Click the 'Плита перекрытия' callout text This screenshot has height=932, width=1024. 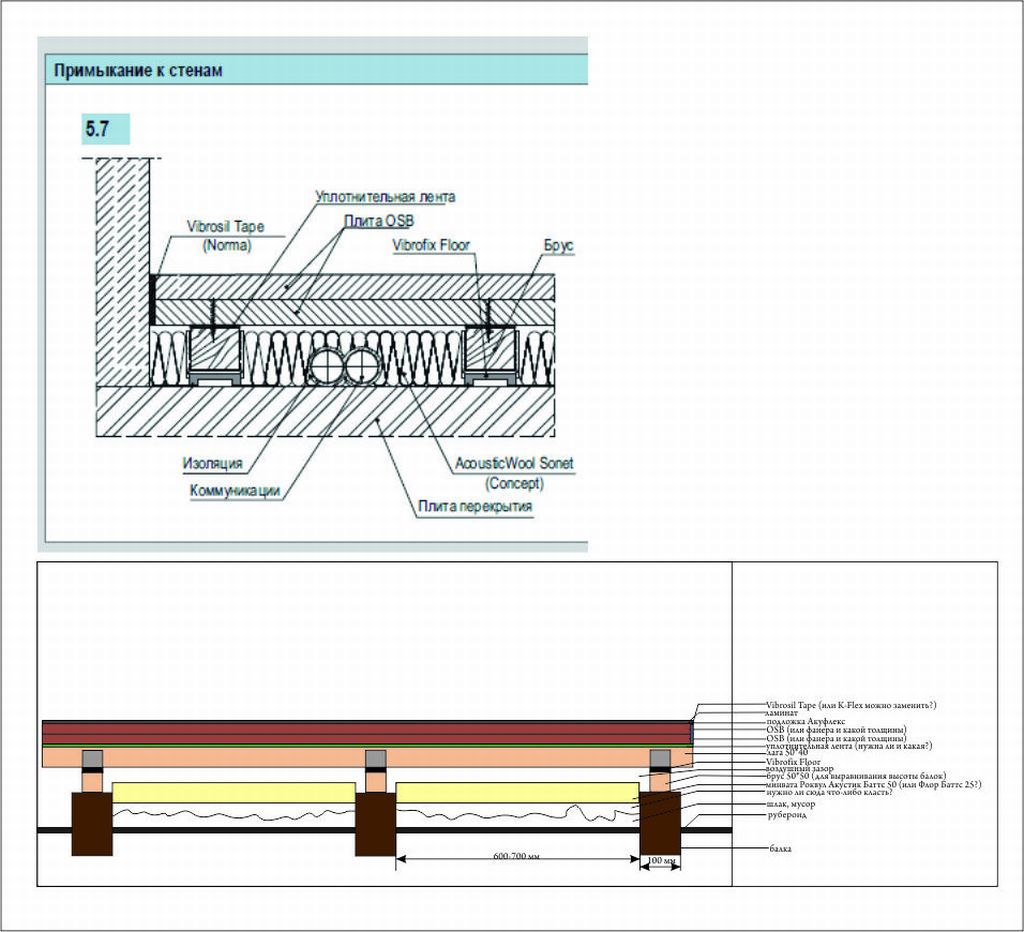tap(474, 507)
